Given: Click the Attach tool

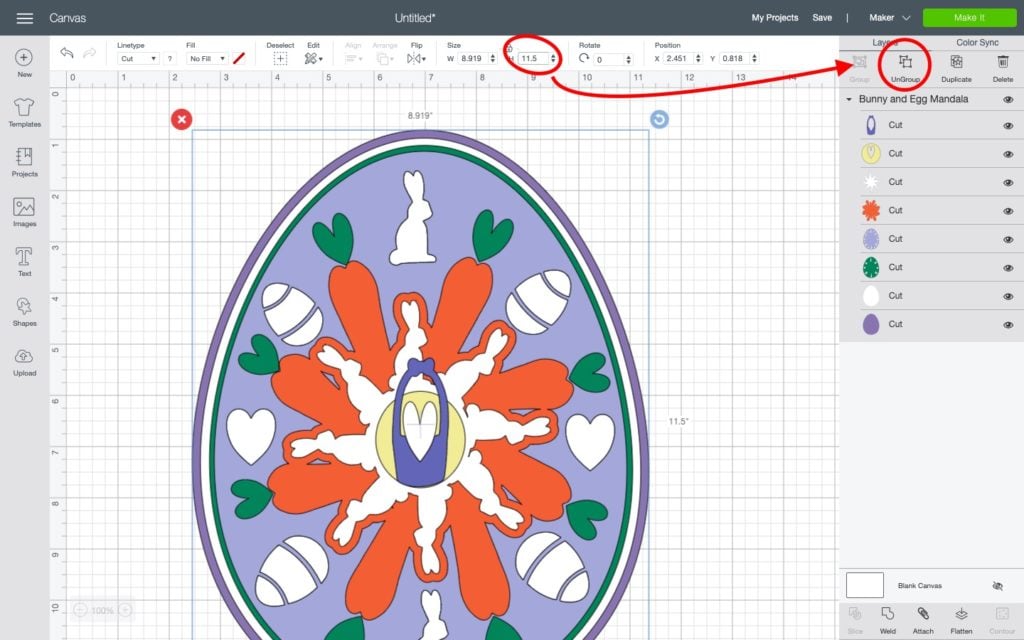Looking at the screenshot, I should click(x=923, y=620).
